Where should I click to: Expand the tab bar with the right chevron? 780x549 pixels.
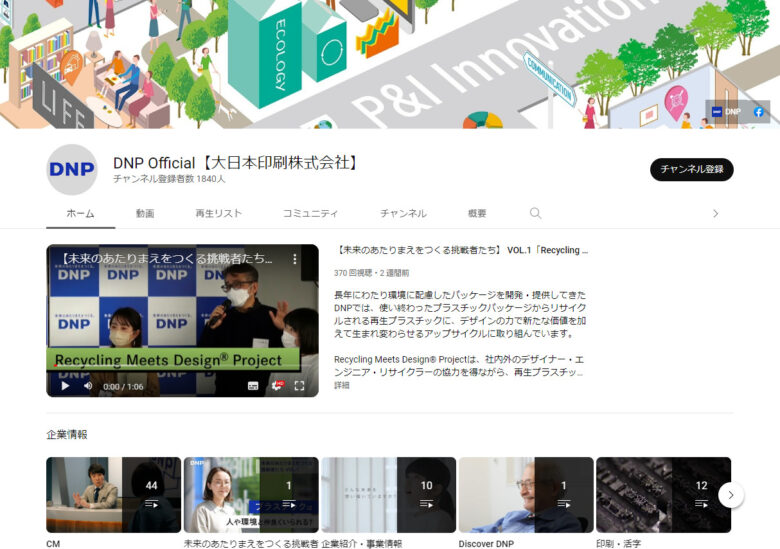click(715, 214)
